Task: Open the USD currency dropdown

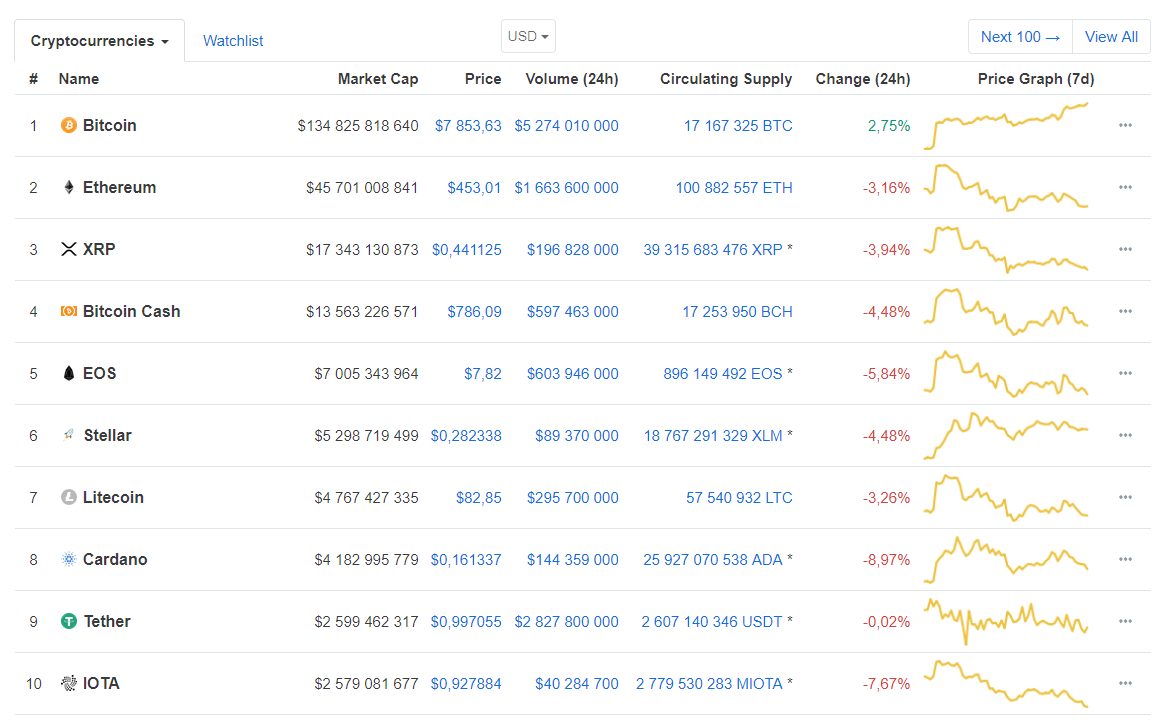Action: coord(528,36)
